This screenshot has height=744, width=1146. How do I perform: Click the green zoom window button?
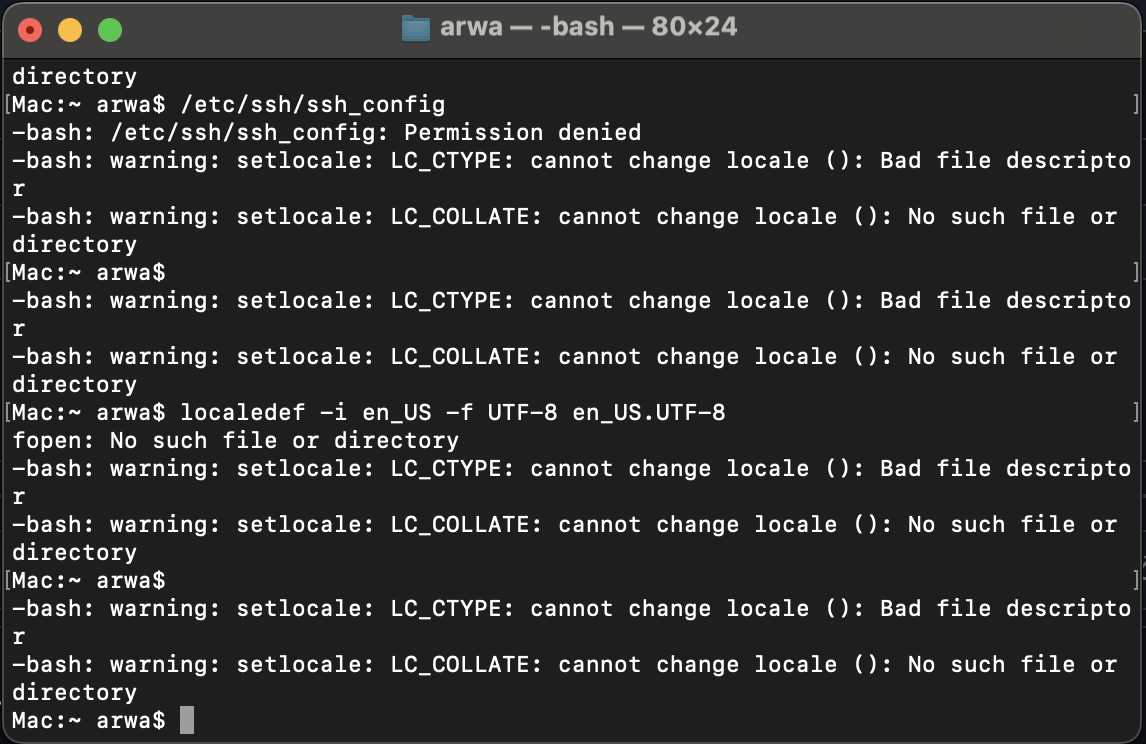coord(109,30)
